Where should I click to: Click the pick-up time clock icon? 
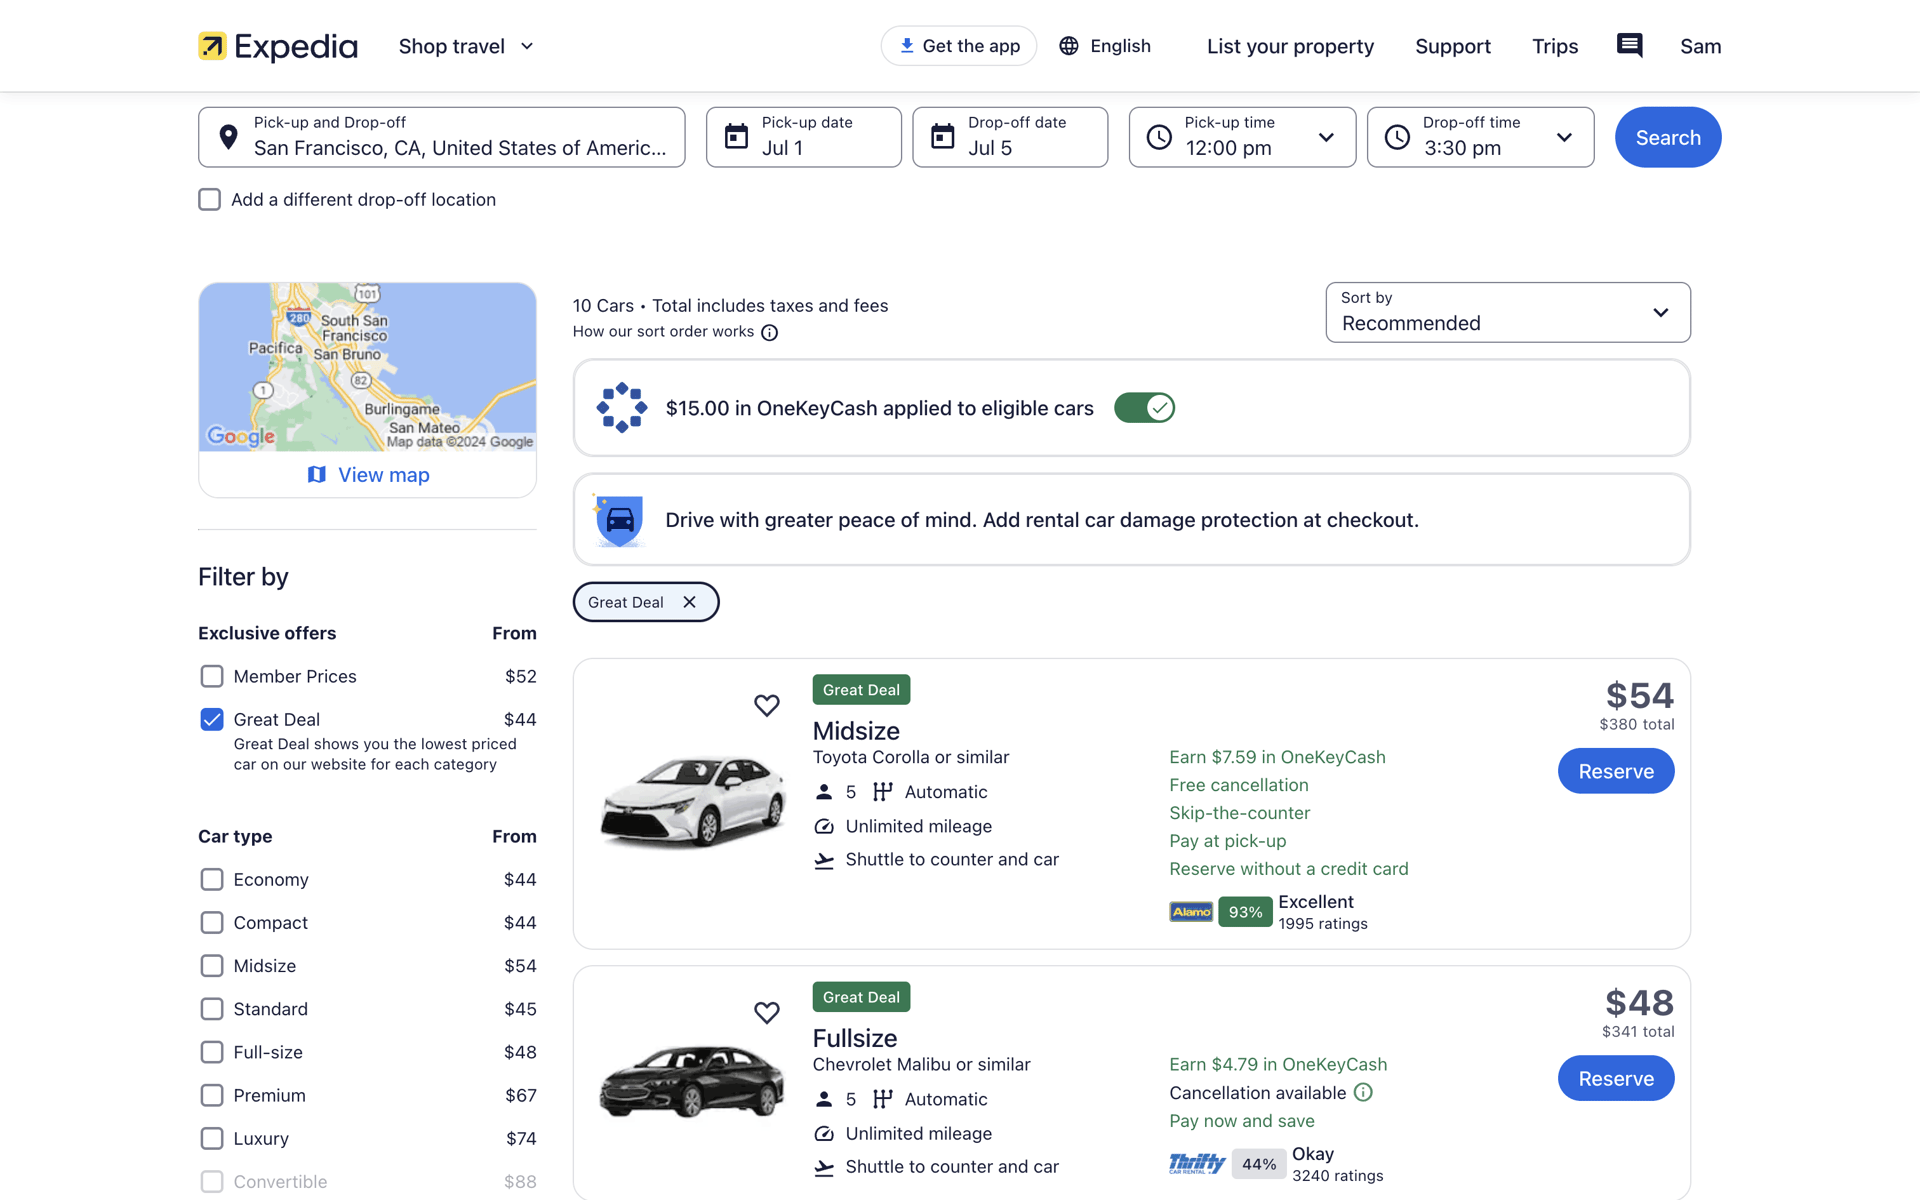click(1159, 137)
